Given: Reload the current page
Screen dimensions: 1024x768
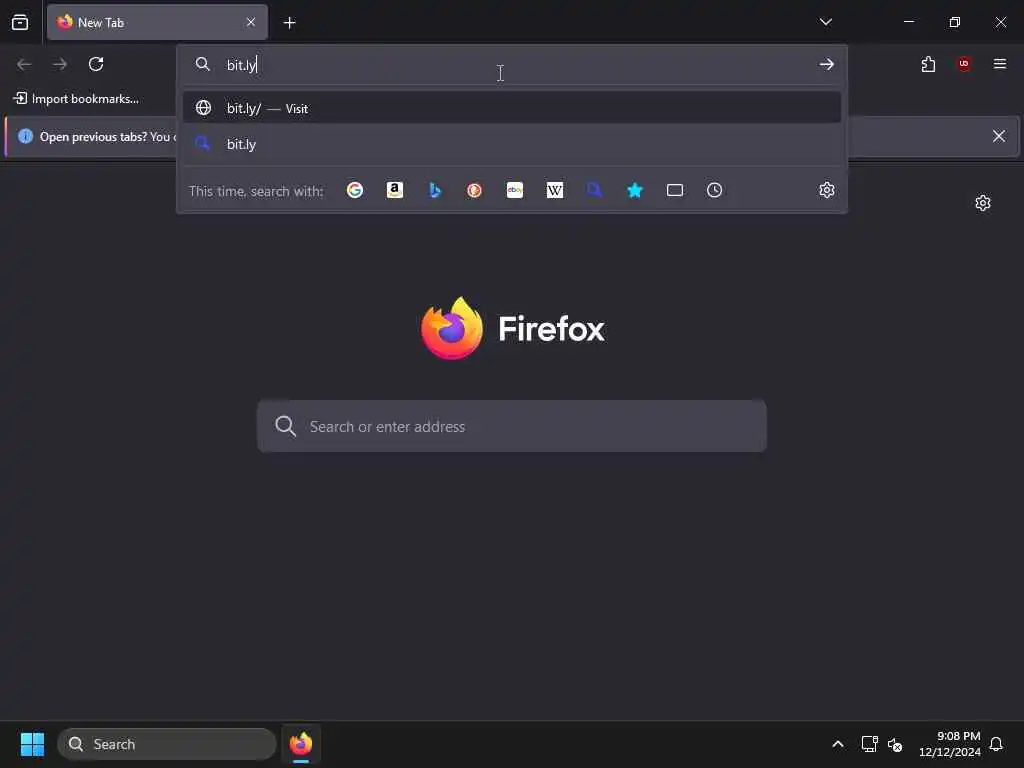Looking at the screenshot, I should click(x=96, y=64).
